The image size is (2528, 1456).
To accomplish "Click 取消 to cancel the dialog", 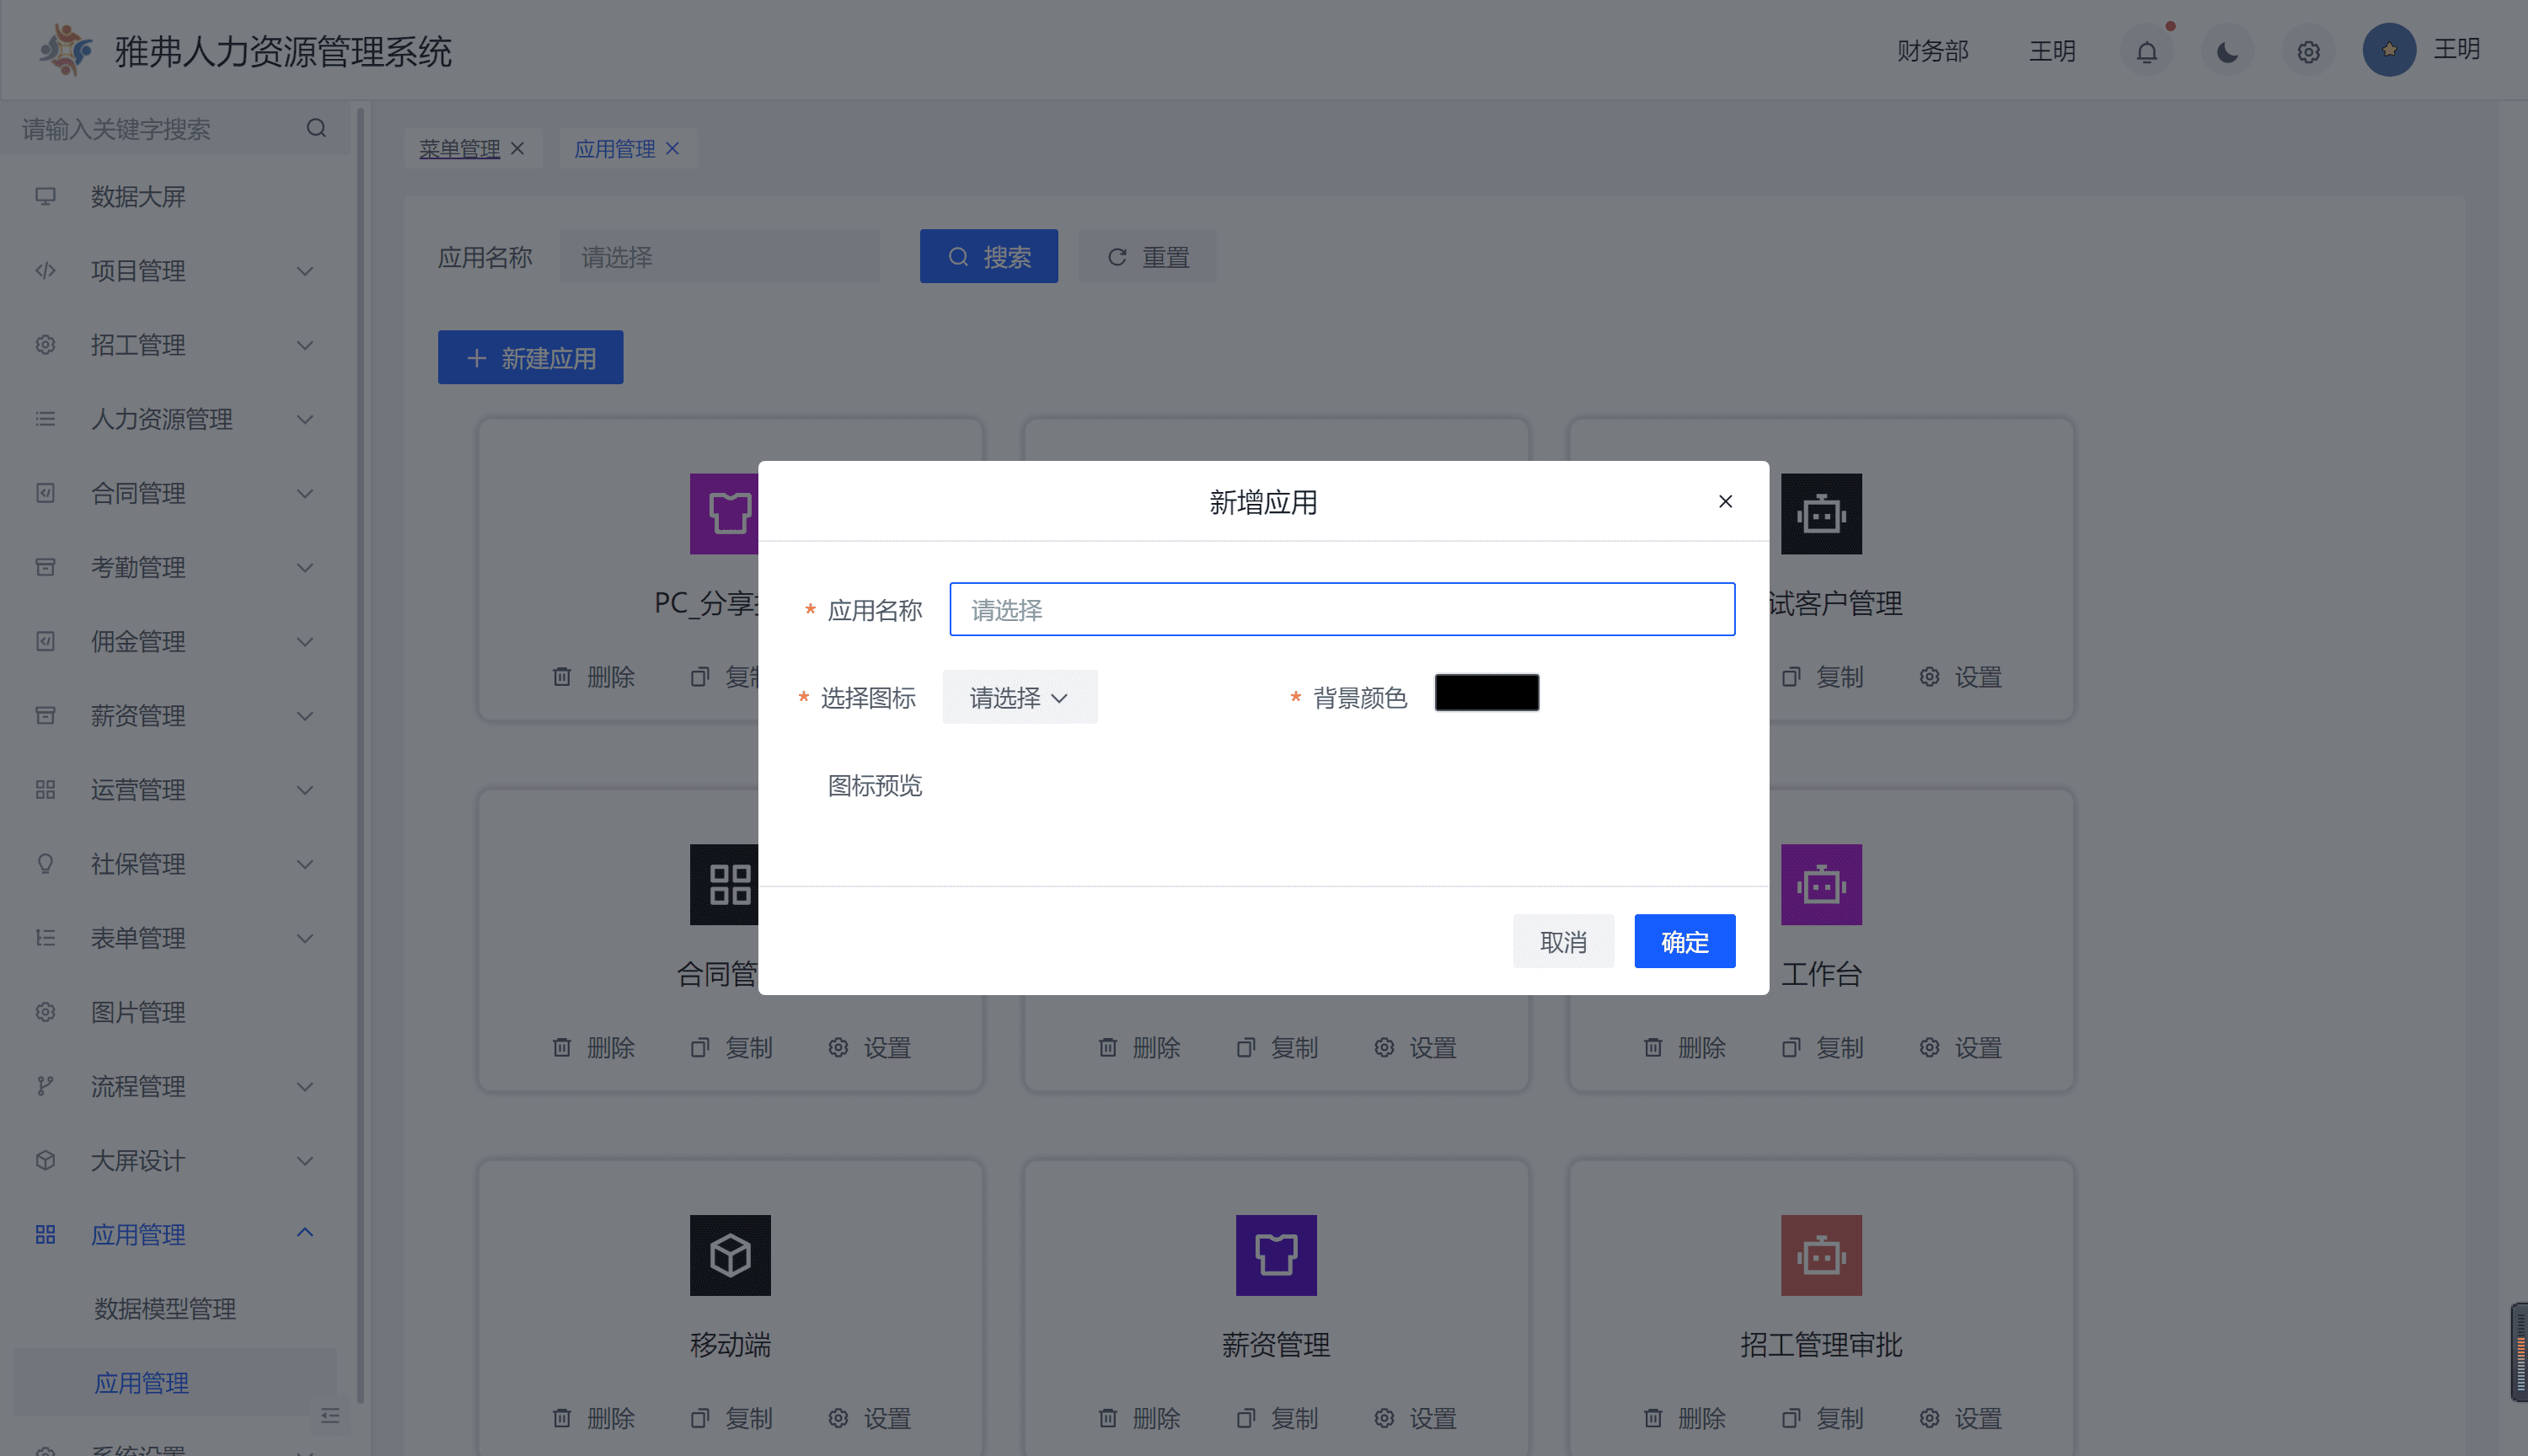I will (1563, 941).
